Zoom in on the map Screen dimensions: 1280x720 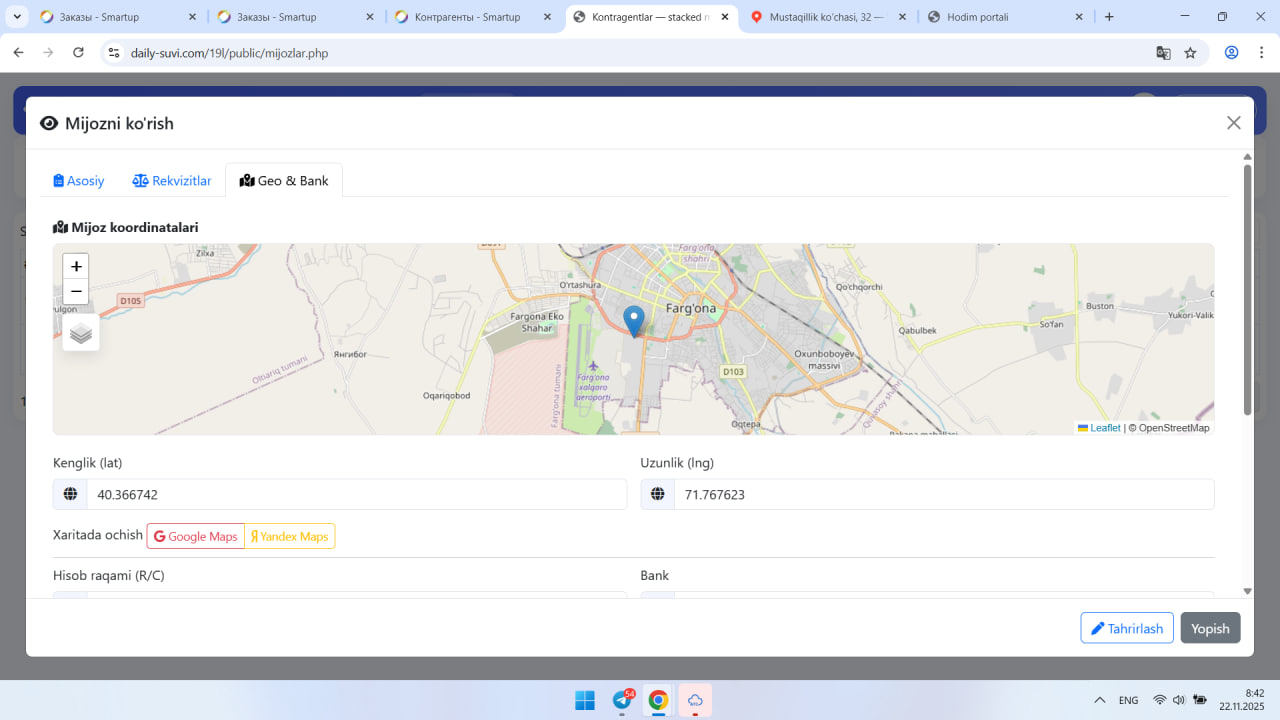pos(76,267)
